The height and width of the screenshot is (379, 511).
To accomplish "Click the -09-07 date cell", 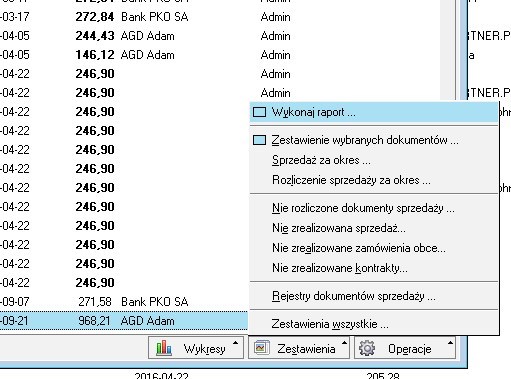I will [15, 302].
